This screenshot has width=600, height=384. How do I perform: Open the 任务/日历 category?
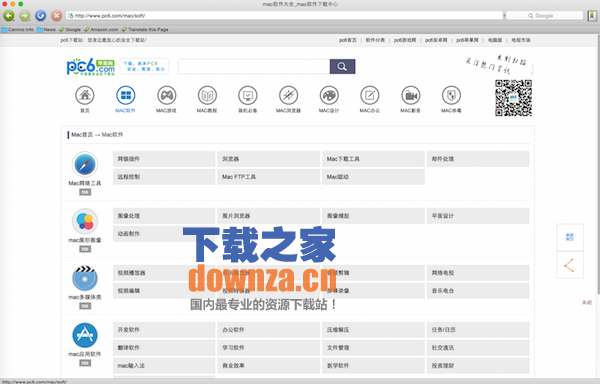click(x=478, y=330)
